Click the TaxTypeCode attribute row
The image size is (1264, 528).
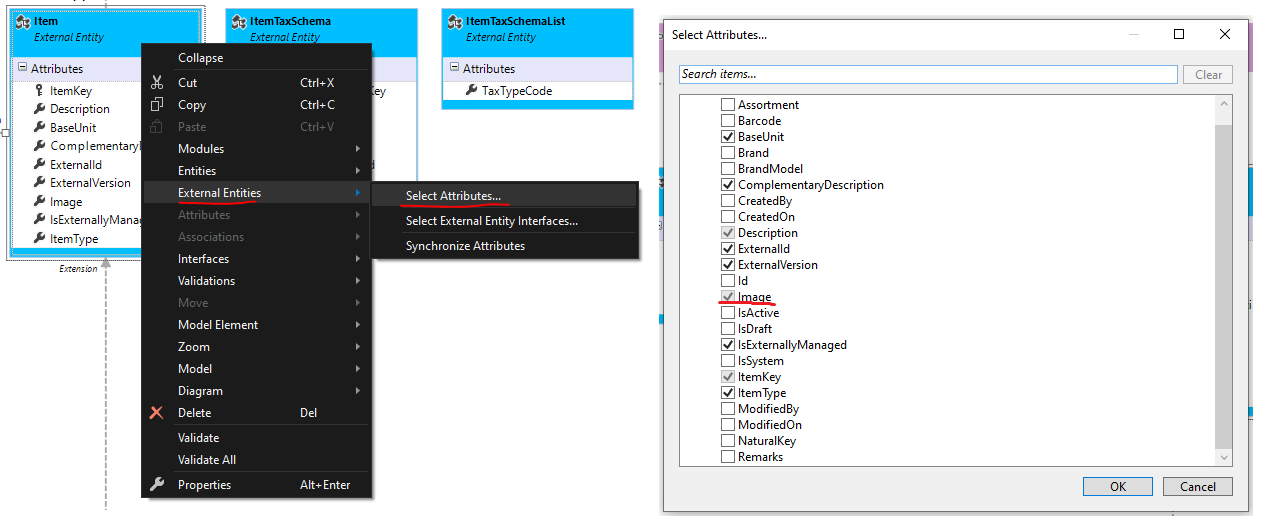pos(537,91)
